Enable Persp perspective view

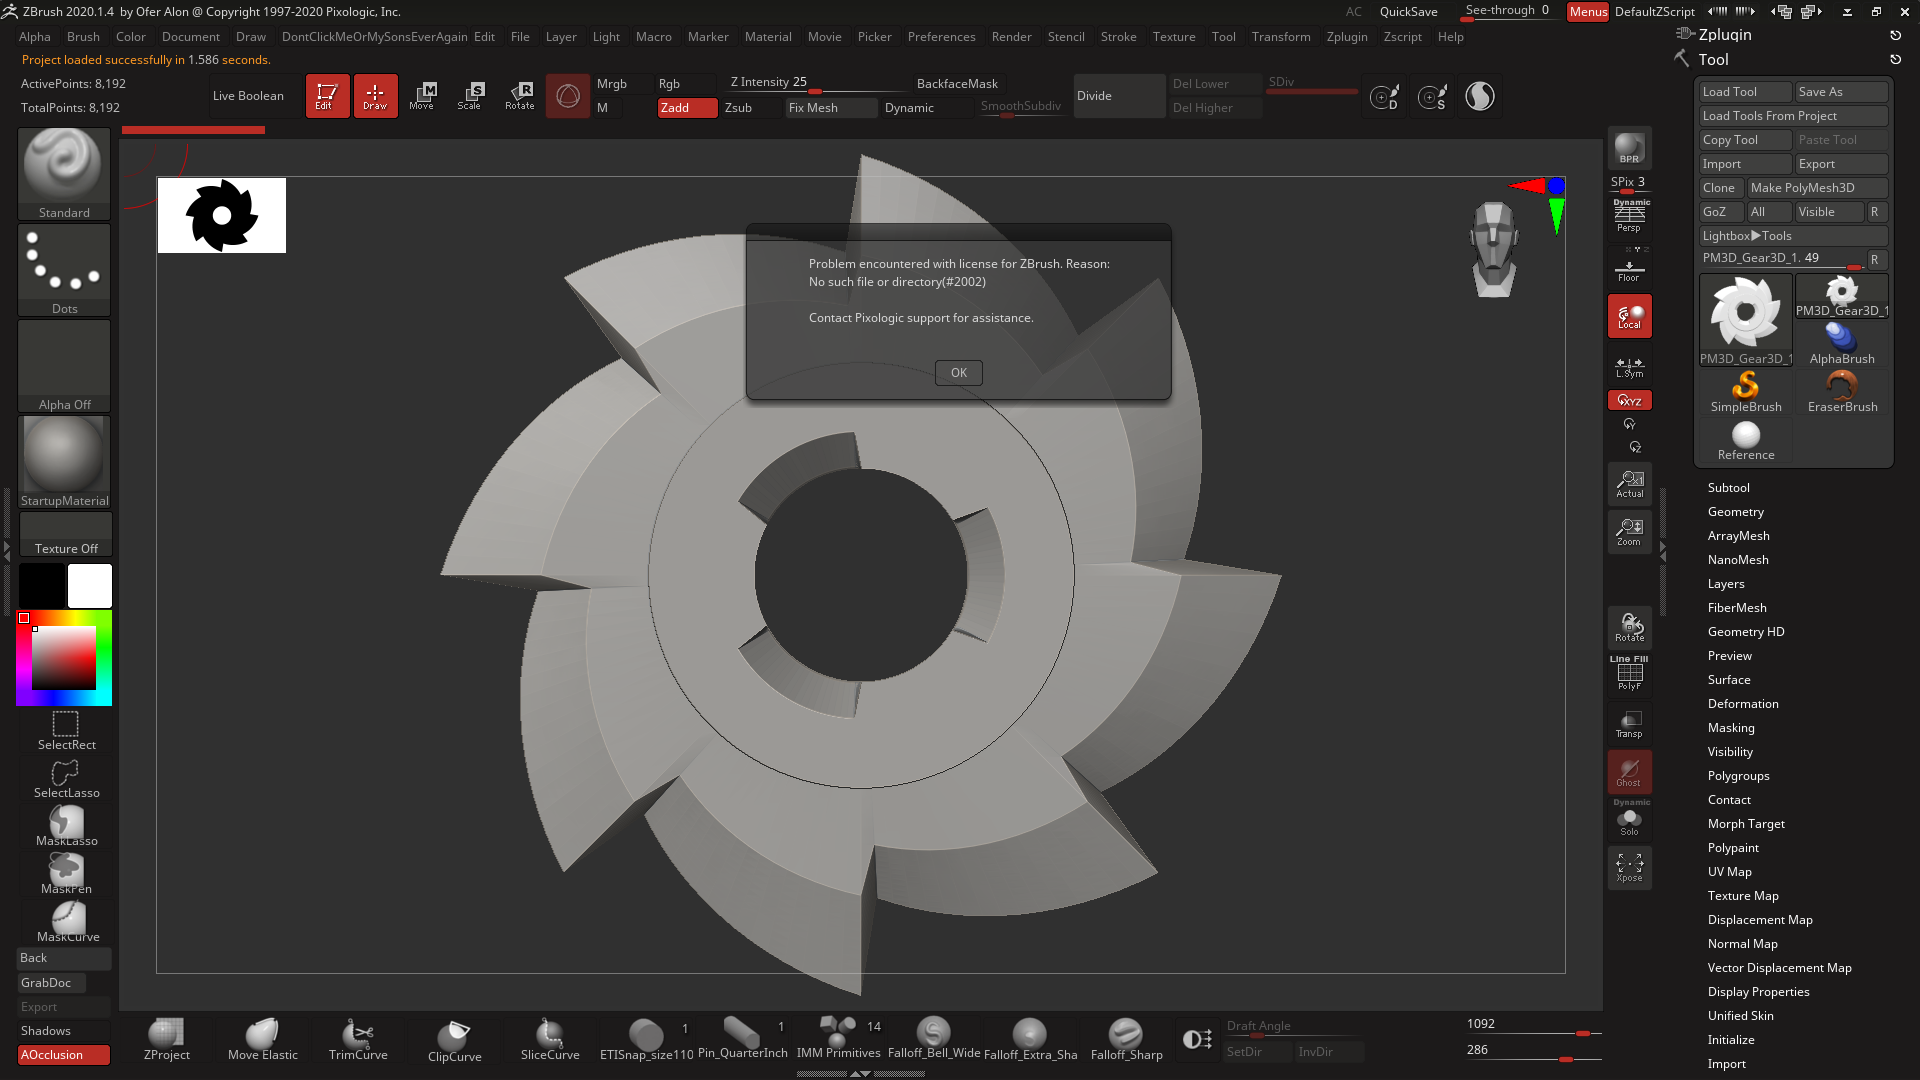[x=1630, y=215]
